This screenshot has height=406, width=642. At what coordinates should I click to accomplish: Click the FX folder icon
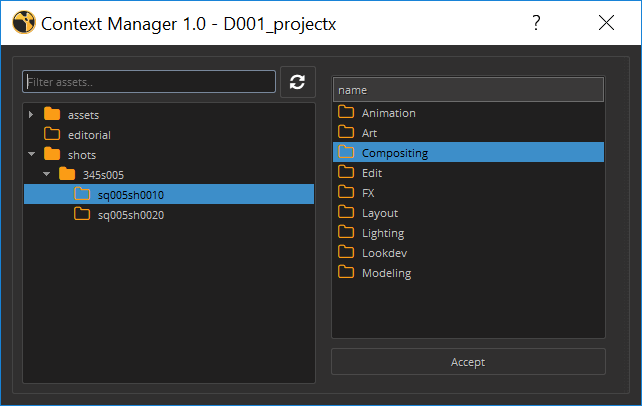pos(347,193)
